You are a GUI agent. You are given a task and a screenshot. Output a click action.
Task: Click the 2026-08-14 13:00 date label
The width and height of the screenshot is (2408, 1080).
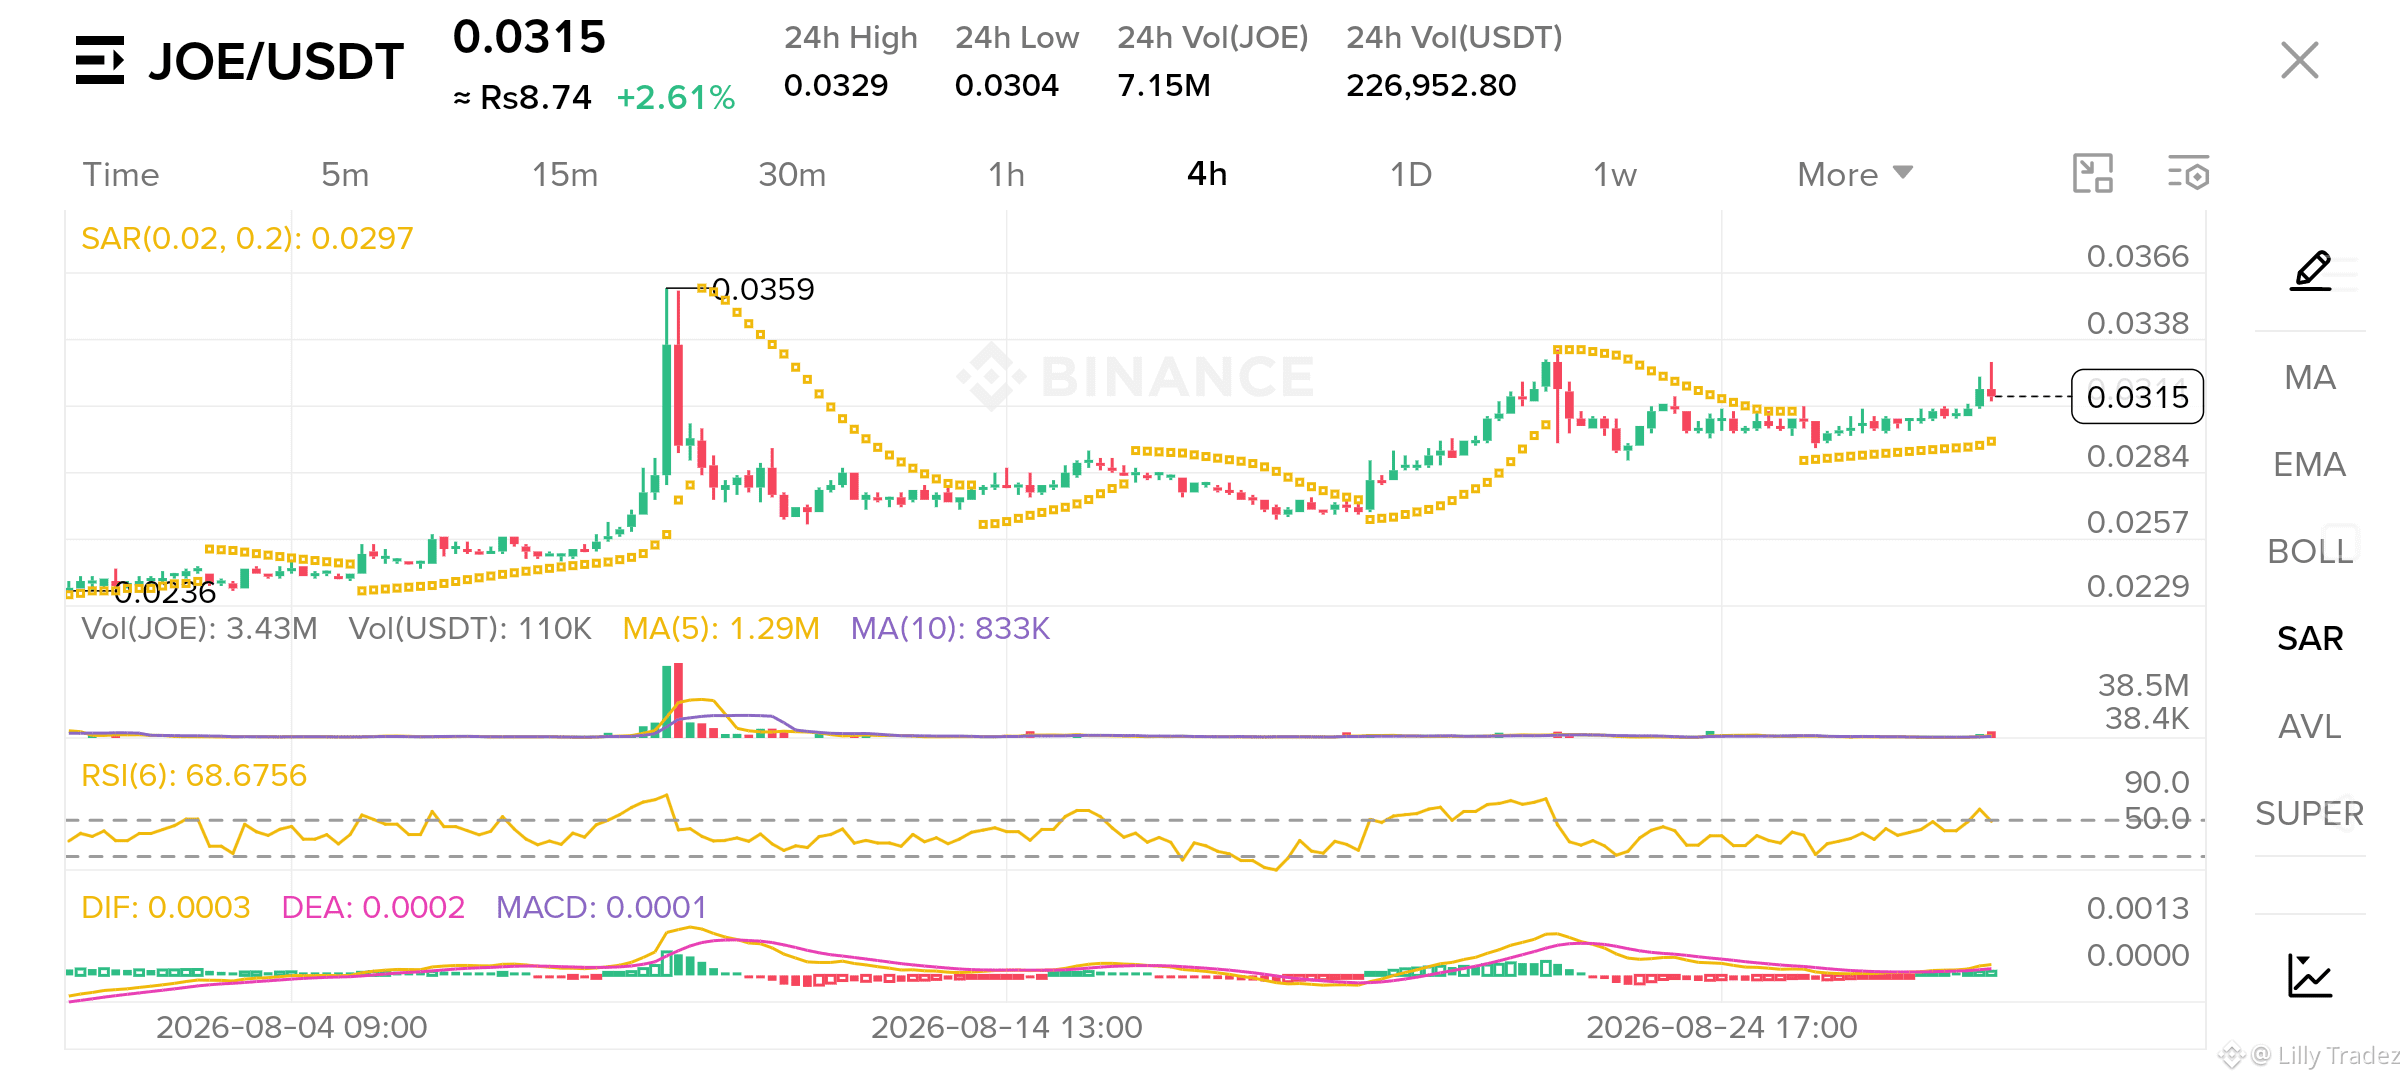click(1007, 1027)
